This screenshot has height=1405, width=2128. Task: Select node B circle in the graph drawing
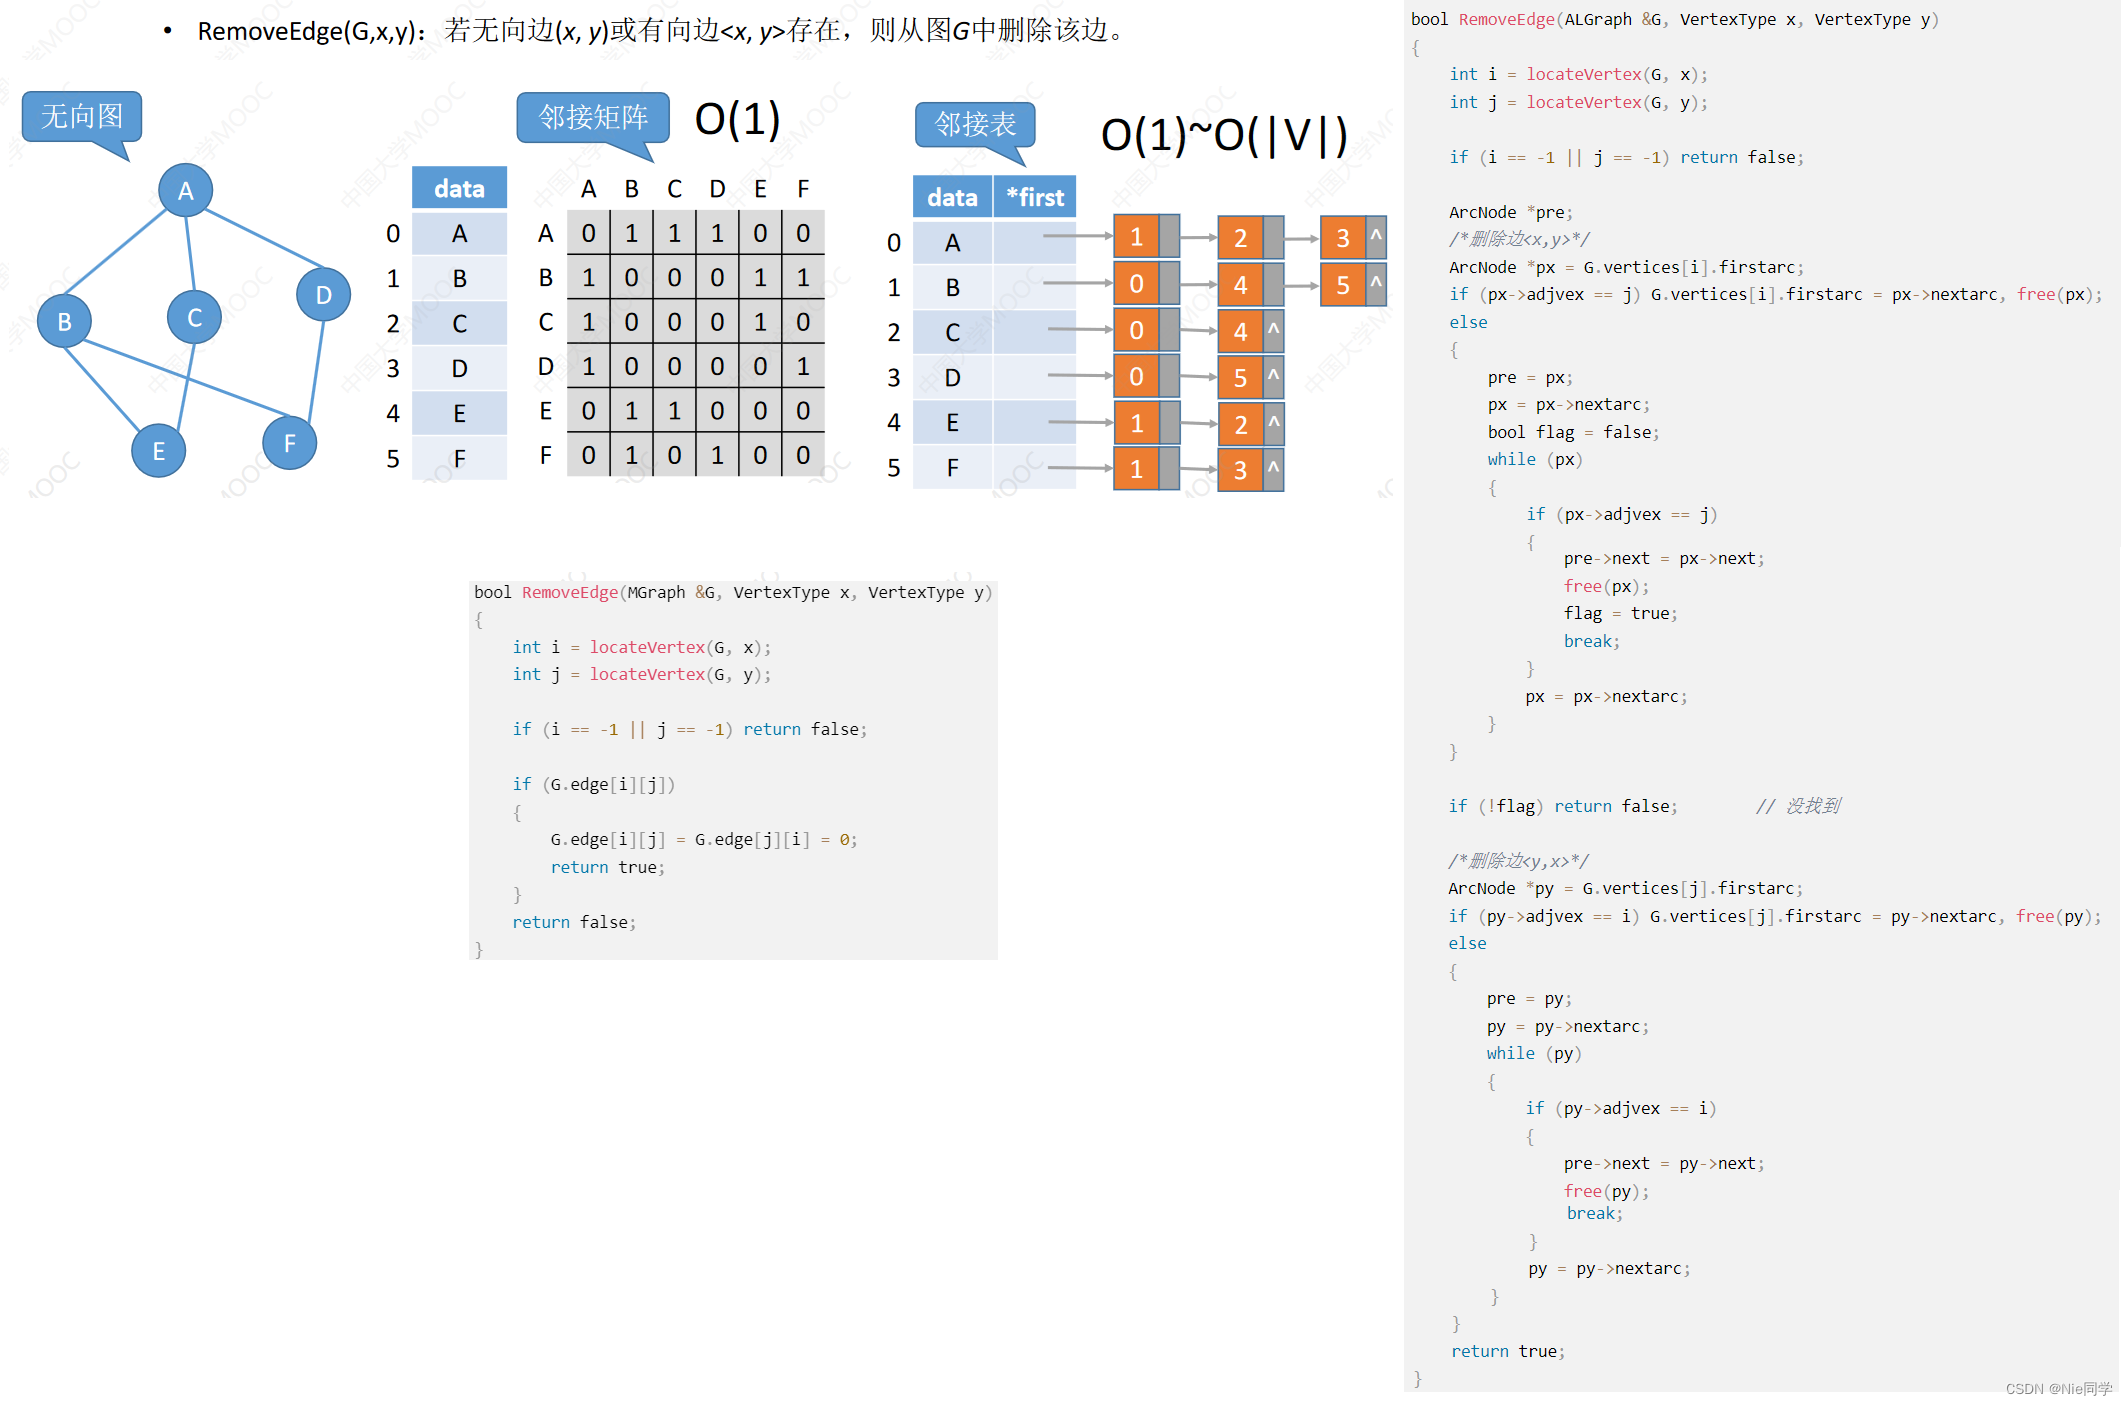(64, 321)
